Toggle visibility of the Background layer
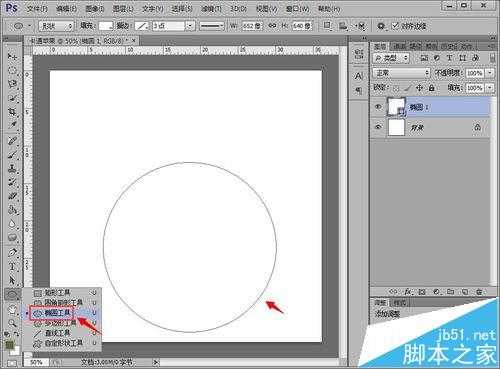The width and height of the screenshot is (500, 369). (378, 127)
